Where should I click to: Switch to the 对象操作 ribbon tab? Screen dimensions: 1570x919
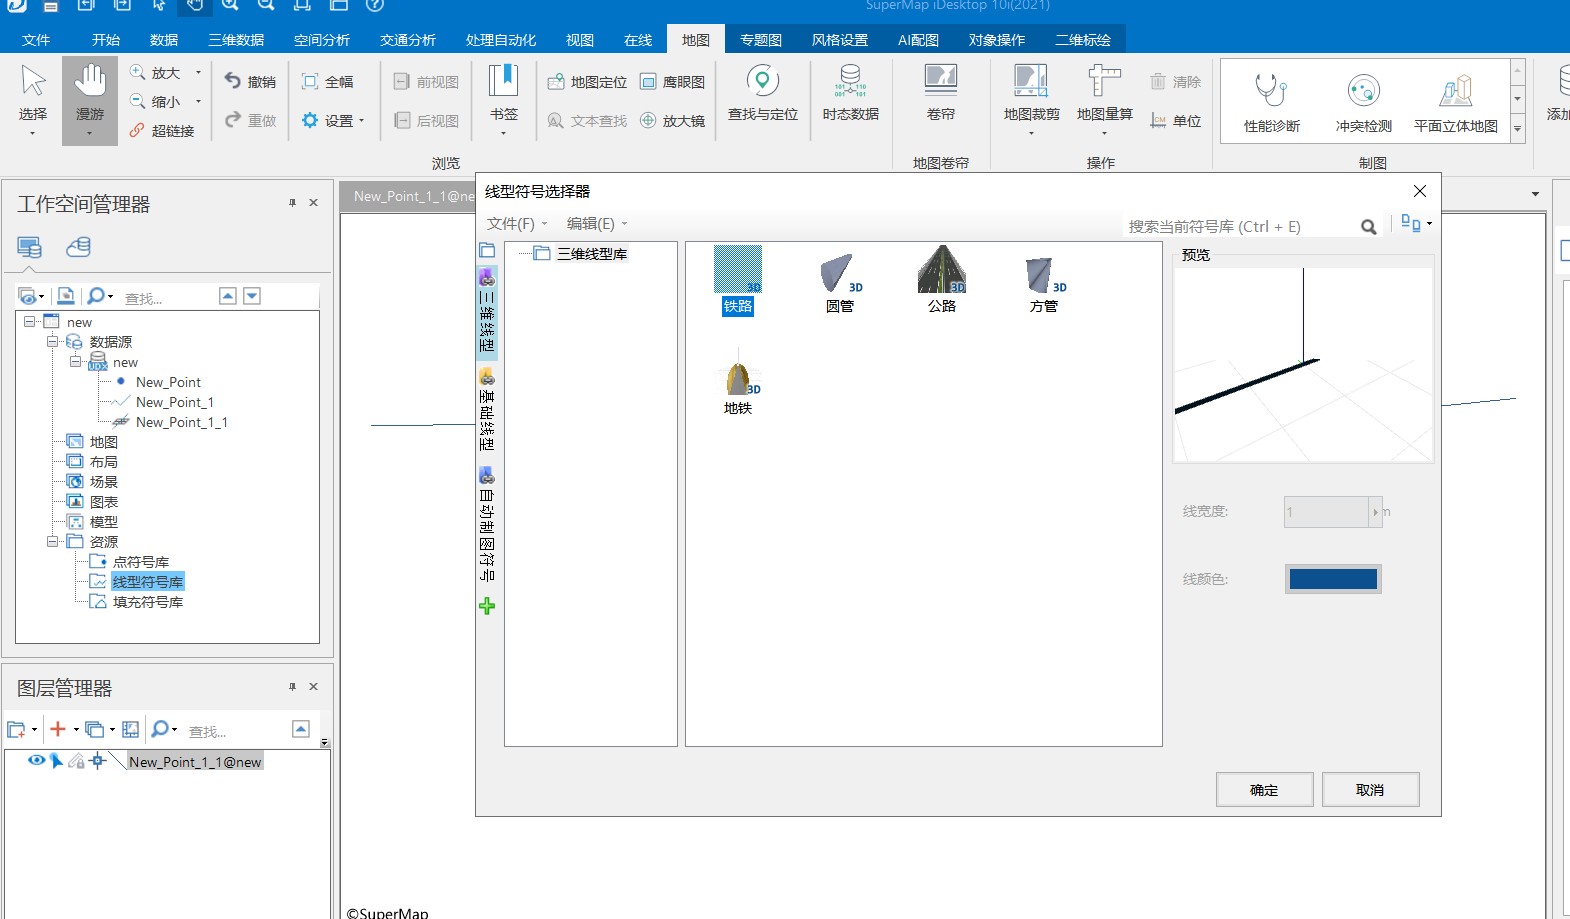(997, 40)
